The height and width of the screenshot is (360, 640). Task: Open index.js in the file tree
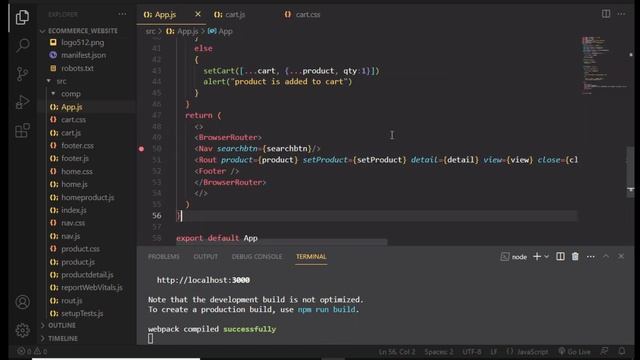point(73,210)
